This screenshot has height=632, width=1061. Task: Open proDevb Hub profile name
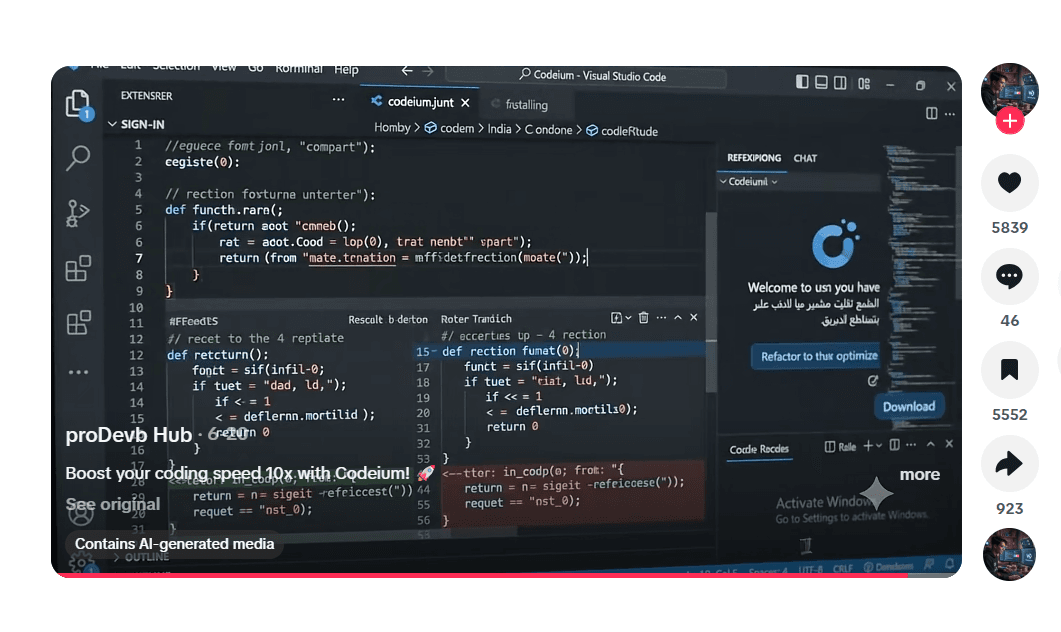129,435
